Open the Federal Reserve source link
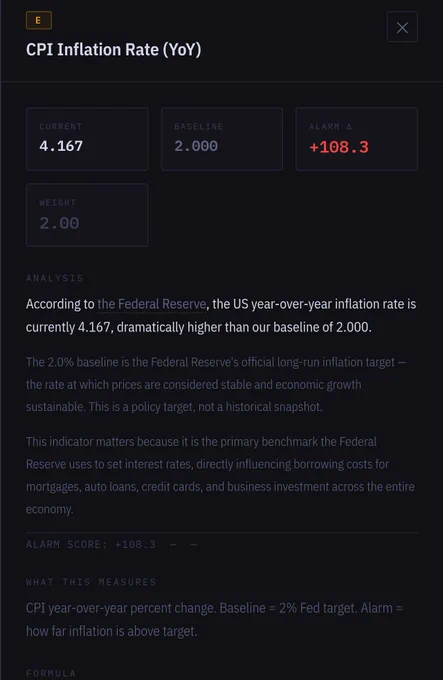Screen dimensions: 443x680 [x=152, y=304]
